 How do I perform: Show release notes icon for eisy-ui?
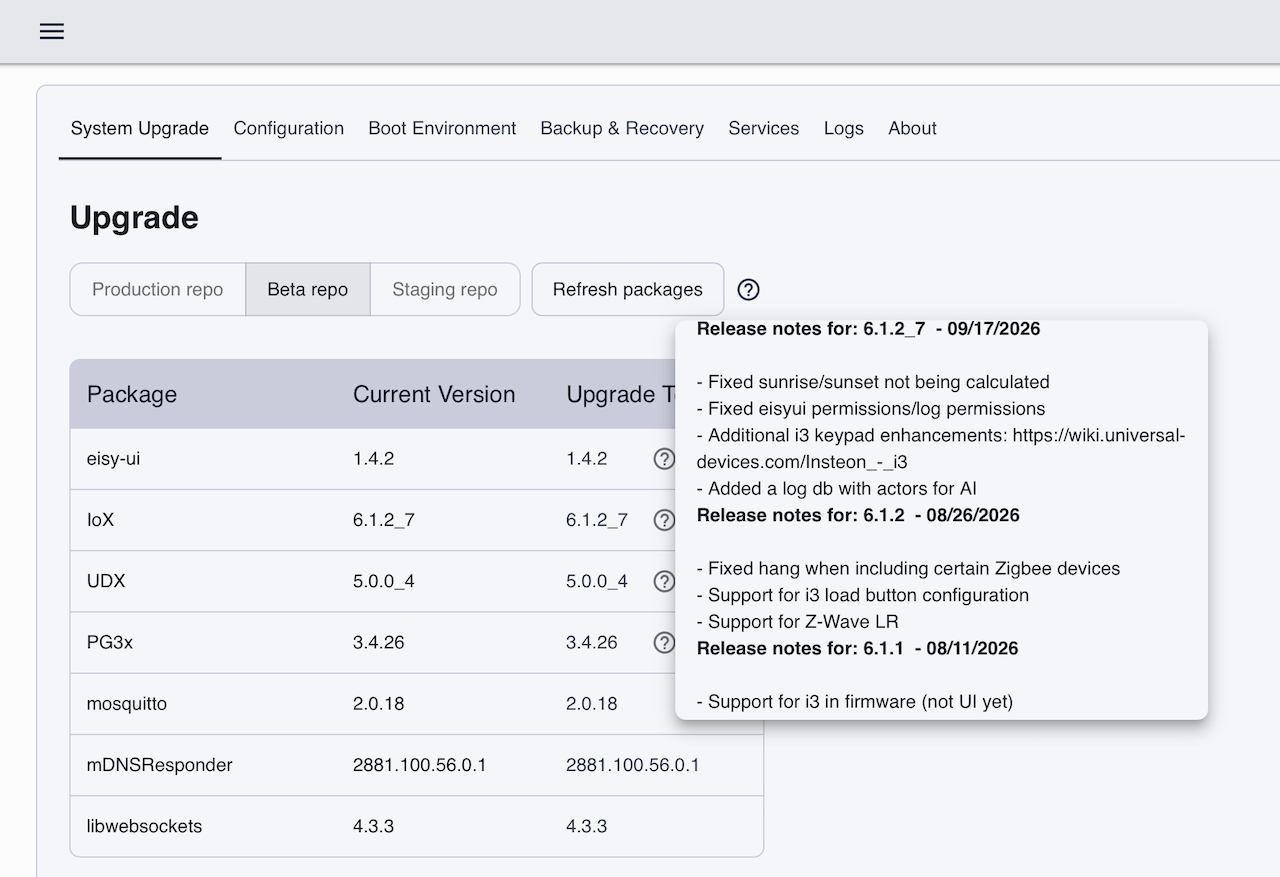point(664,458)
